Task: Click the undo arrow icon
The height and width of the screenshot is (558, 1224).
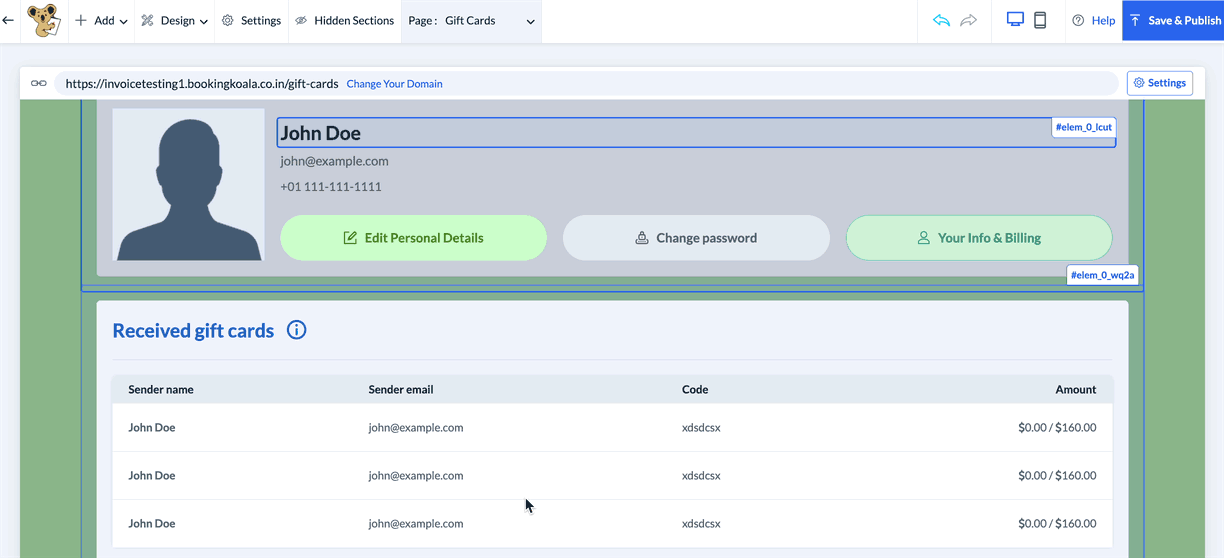Action: 941,20
